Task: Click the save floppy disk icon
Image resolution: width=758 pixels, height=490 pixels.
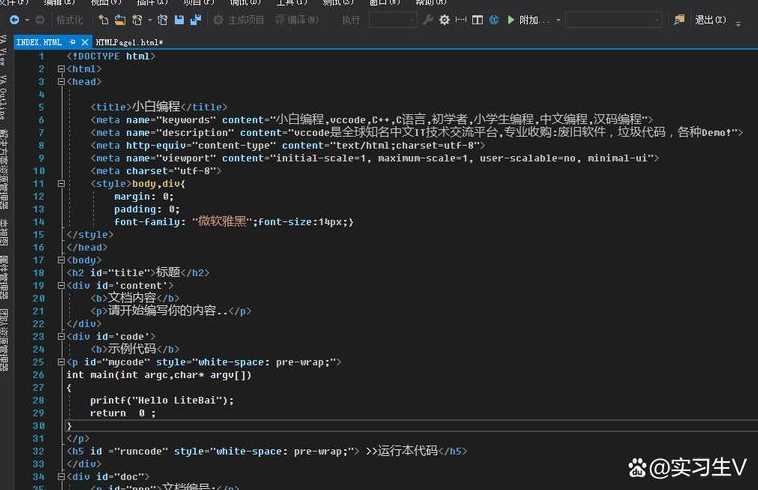Action: [179, 20]
